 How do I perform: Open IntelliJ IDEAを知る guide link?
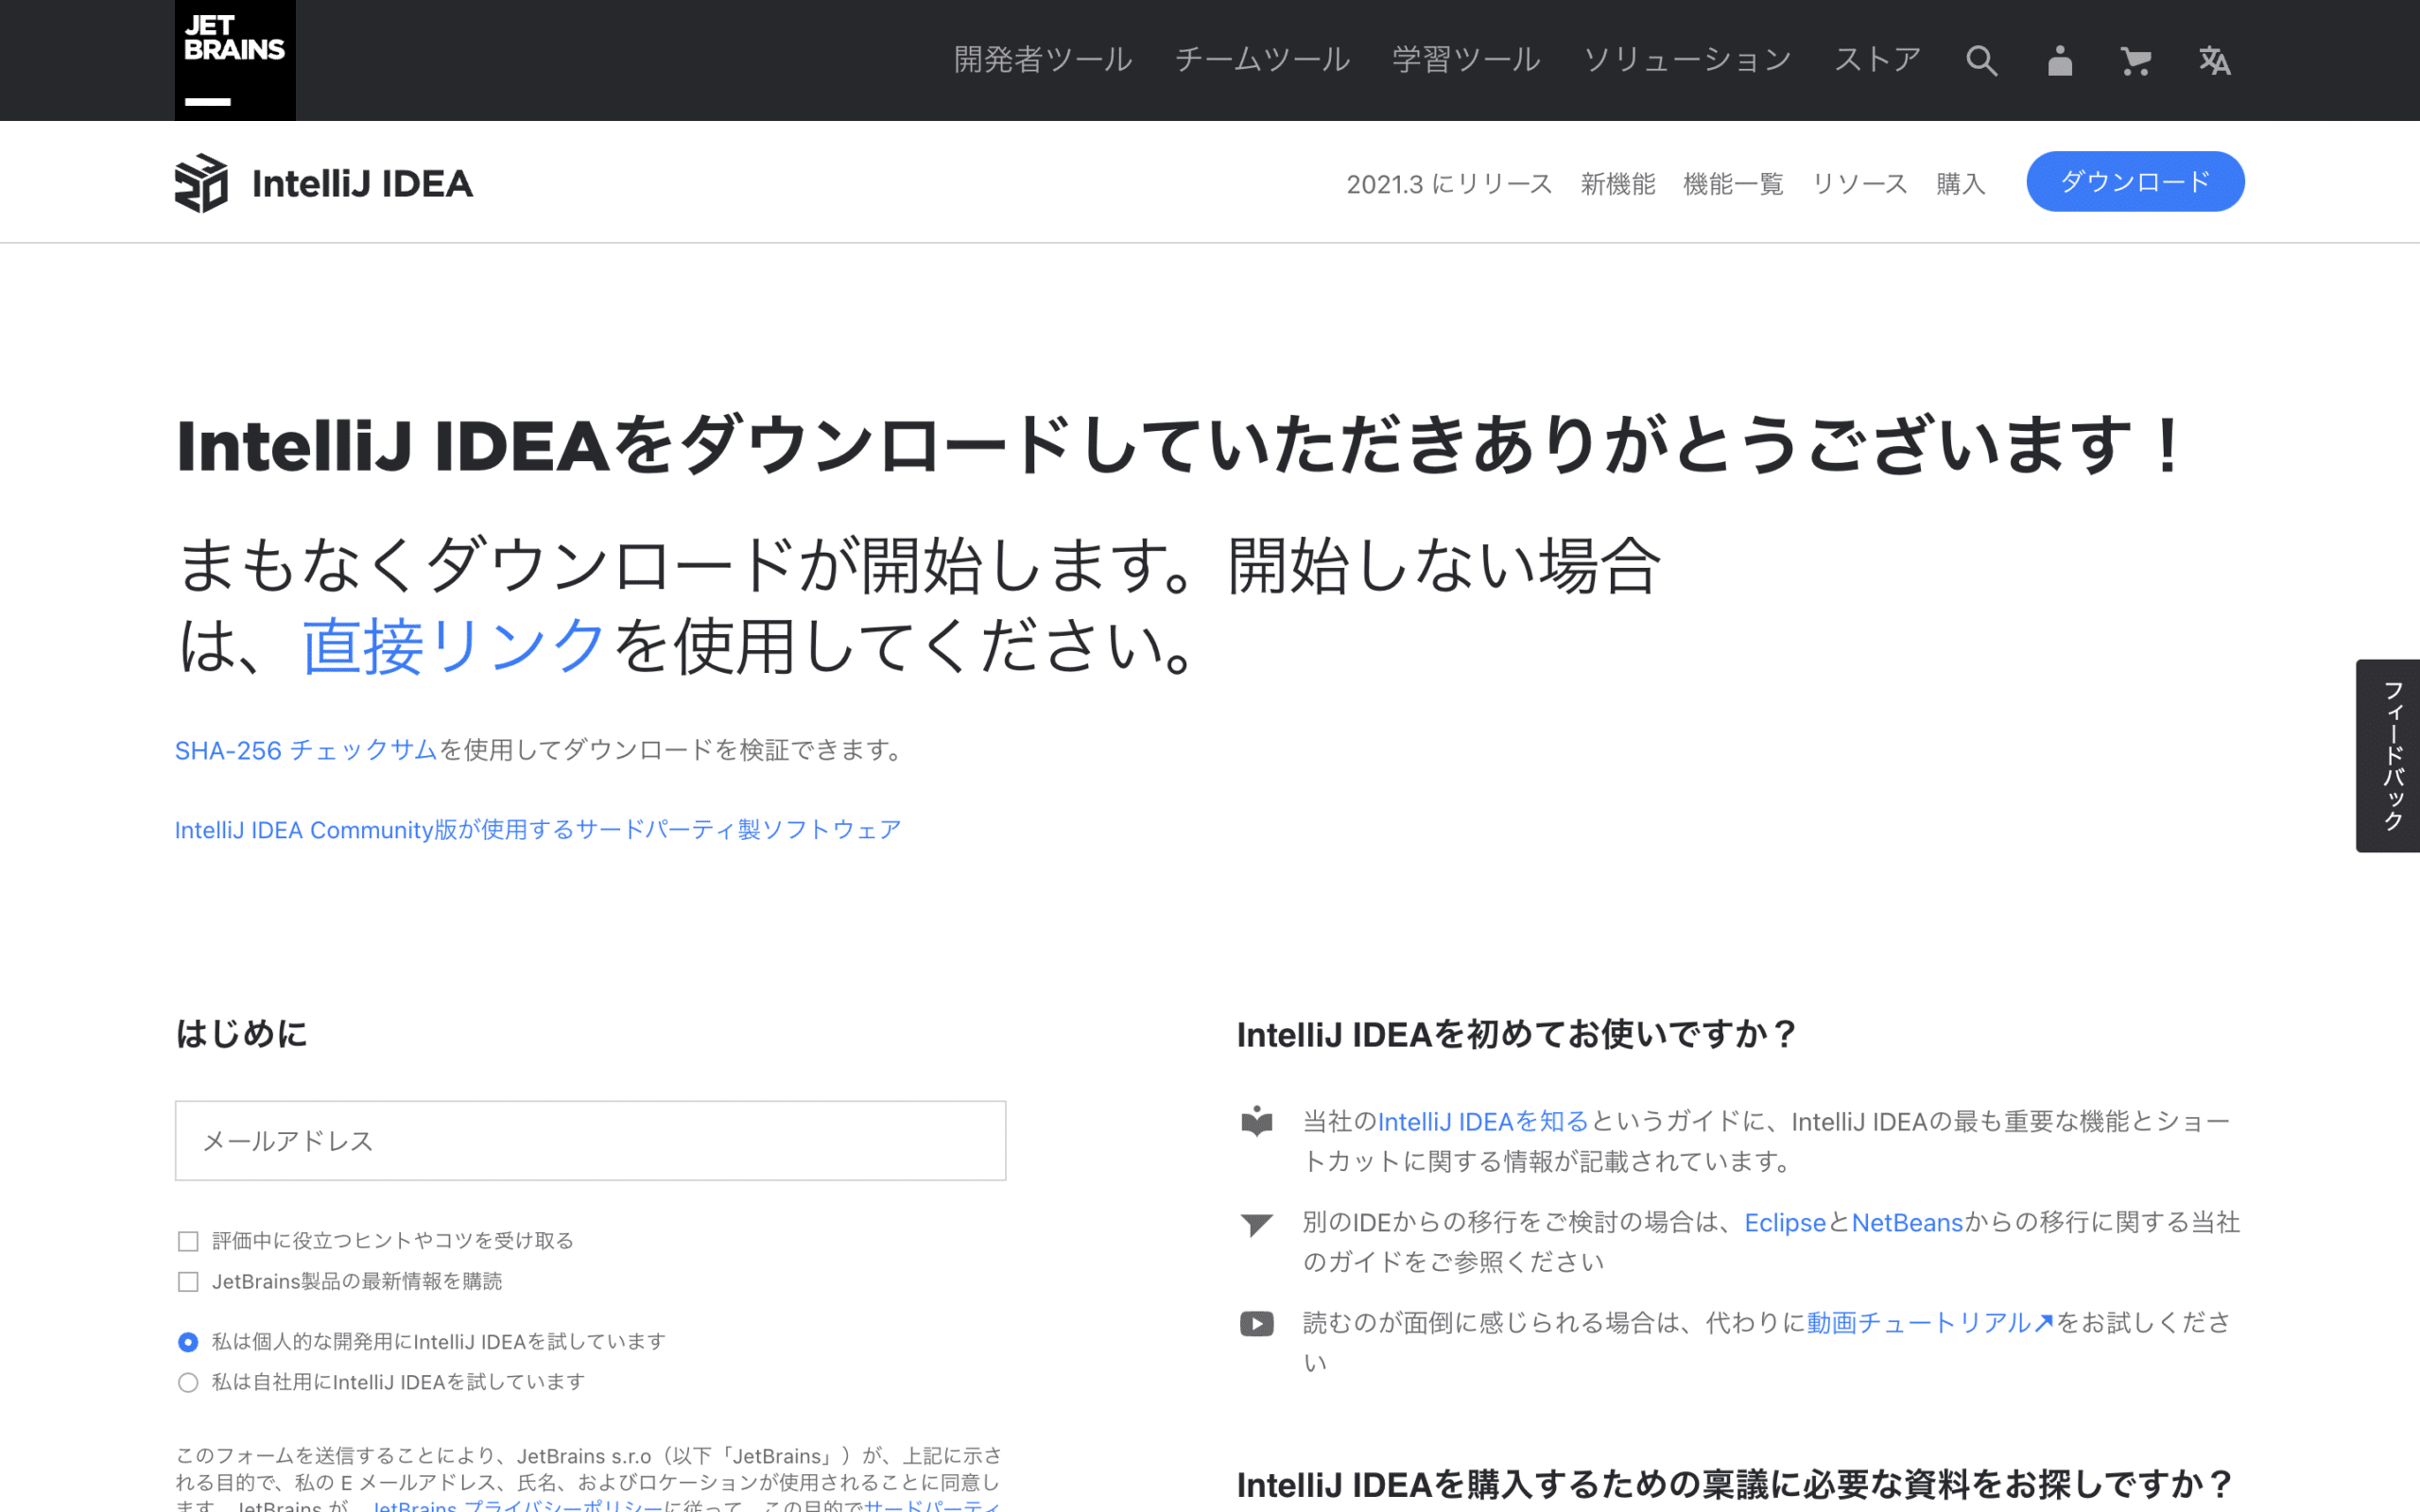pos(1483,1122)
